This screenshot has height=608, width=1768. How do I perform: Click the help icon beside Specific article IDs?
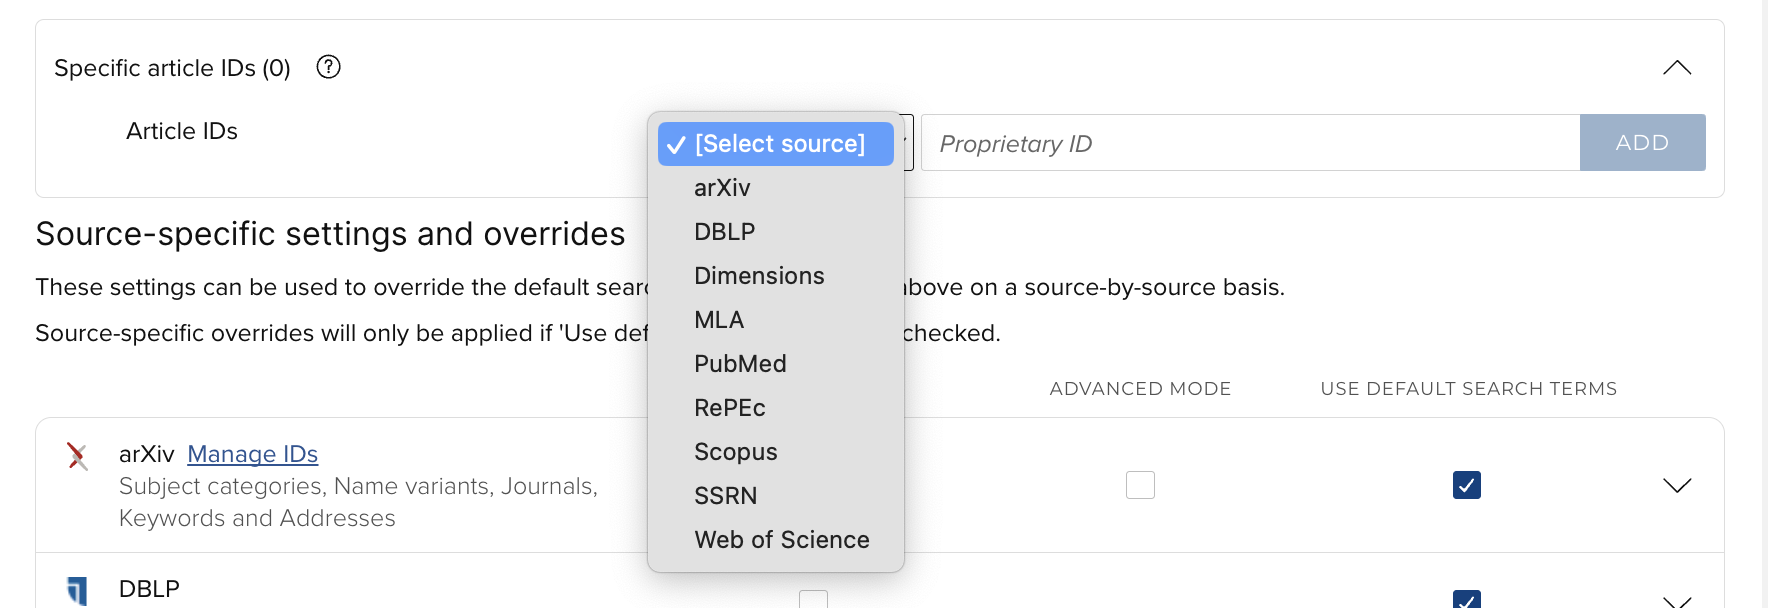[328, 67]
